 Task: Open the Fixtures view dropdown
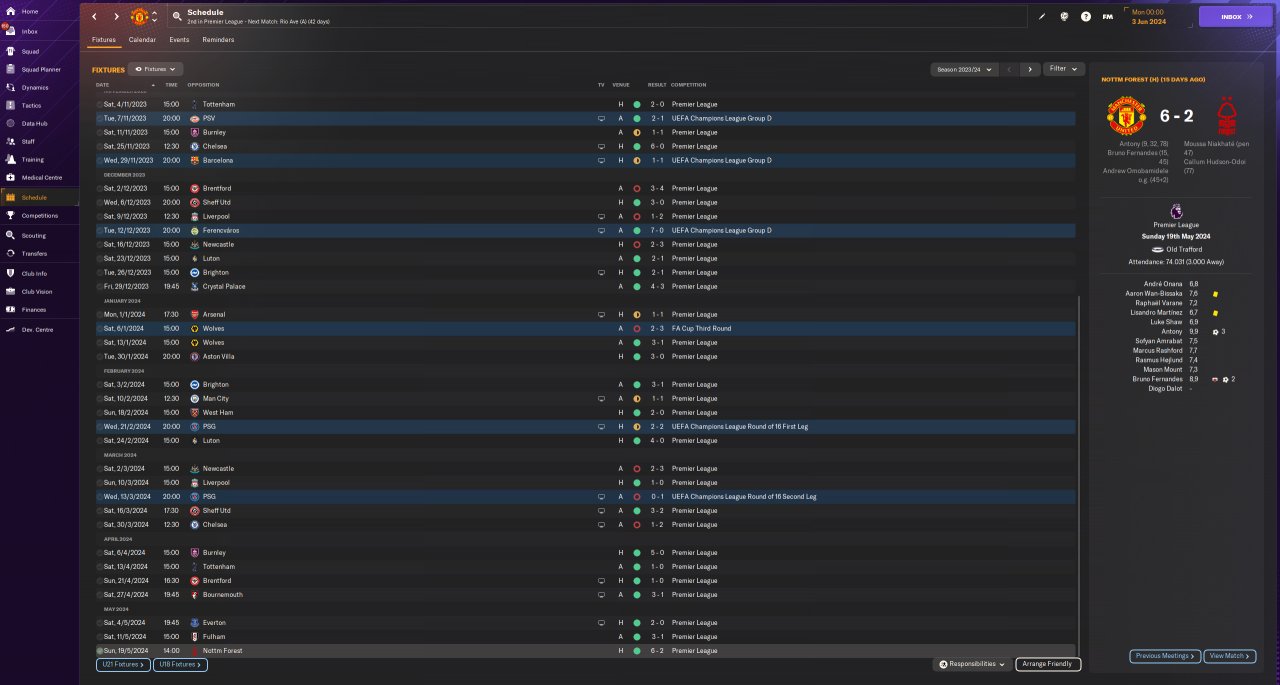tap(156, 69)
